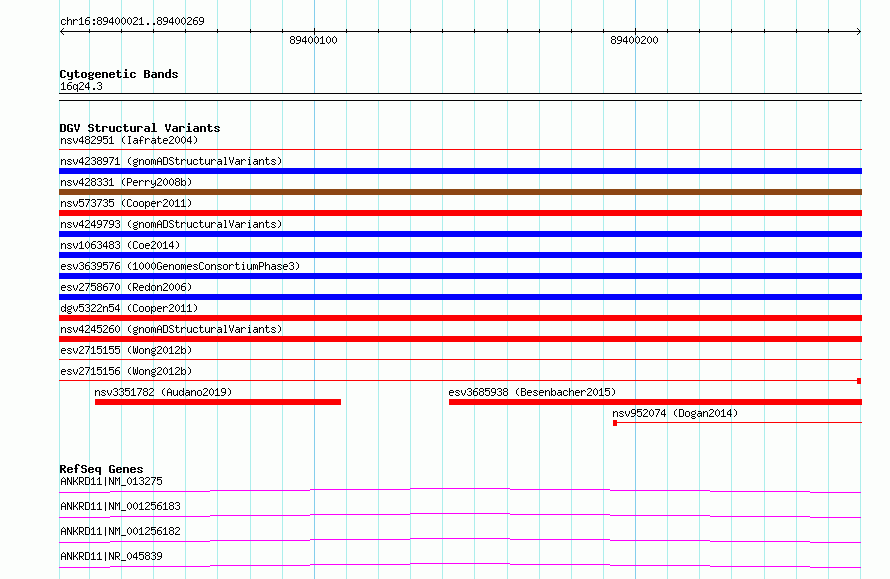
Task: Select the DGV Structural Variants track title
Action: 140,128
